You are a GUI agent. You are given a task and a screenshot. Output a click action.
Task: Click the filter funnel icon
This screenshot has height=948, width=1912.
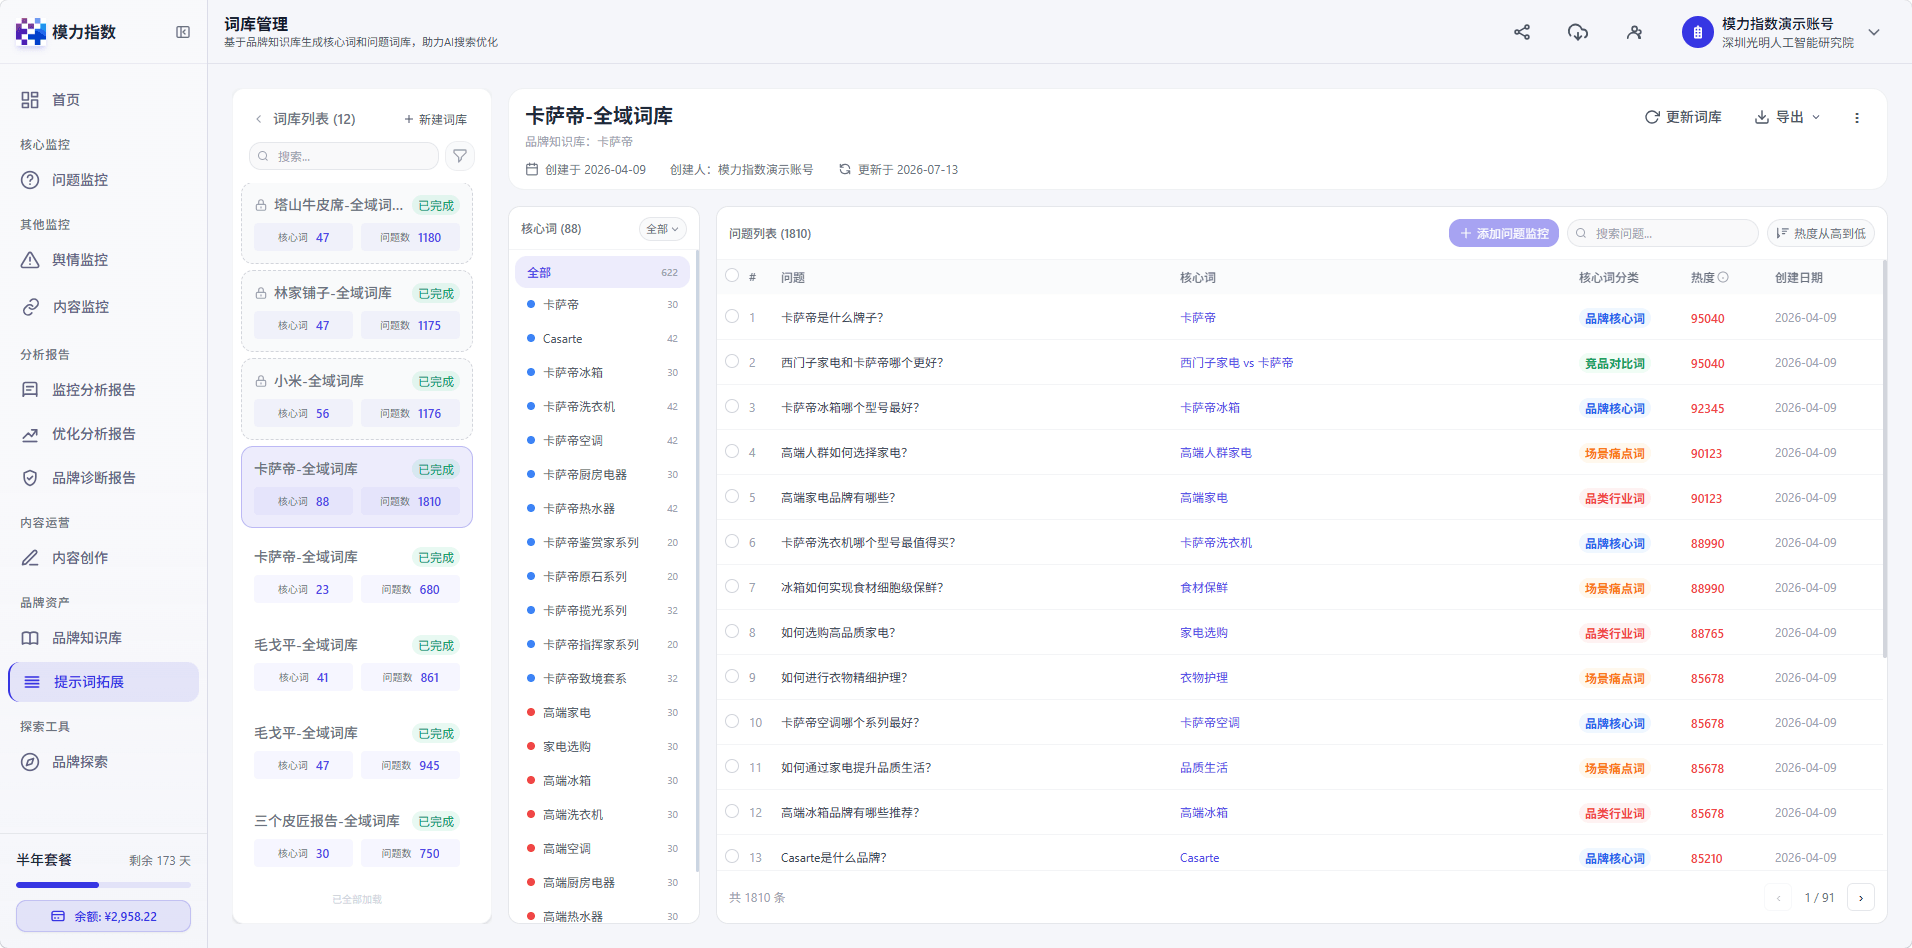click(460, 156)
